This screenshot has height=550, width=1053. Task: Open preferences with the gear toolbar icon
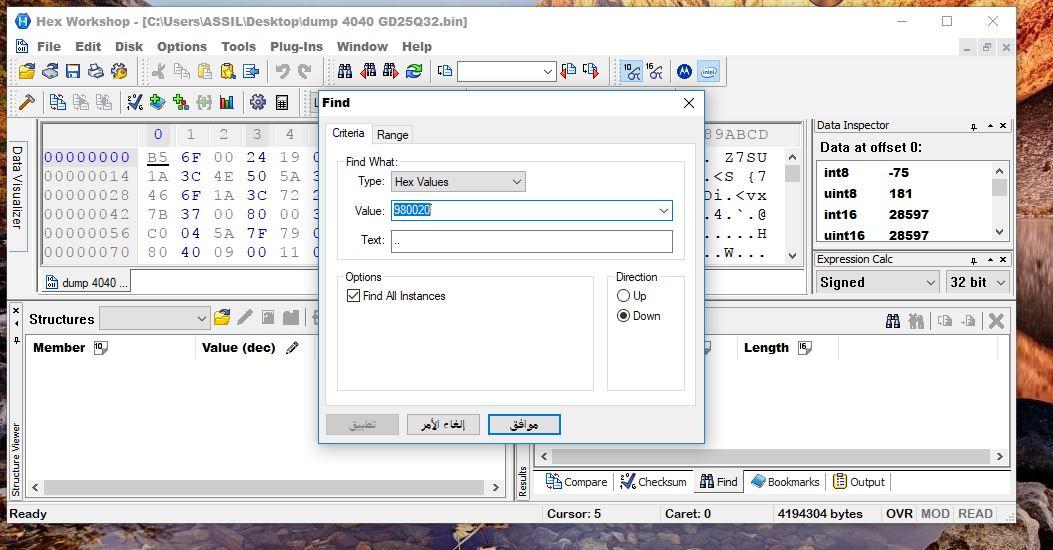click(x=258, y=102)
